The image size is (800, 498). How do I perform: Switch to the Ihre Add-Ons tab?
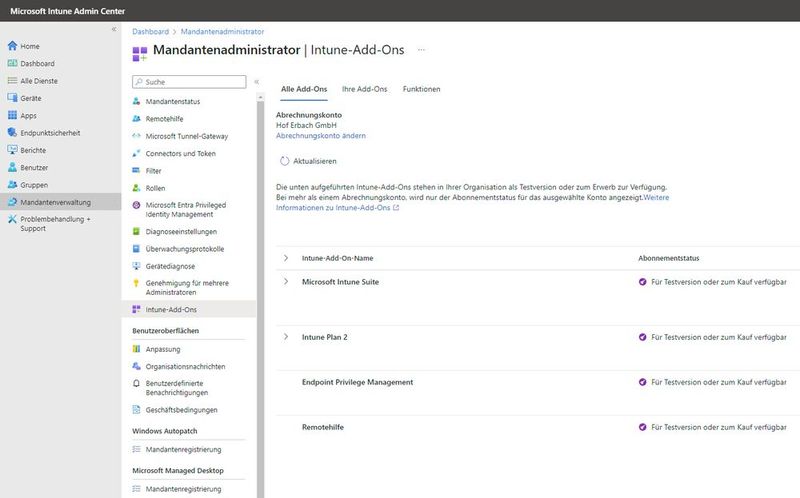pos(365,89)
